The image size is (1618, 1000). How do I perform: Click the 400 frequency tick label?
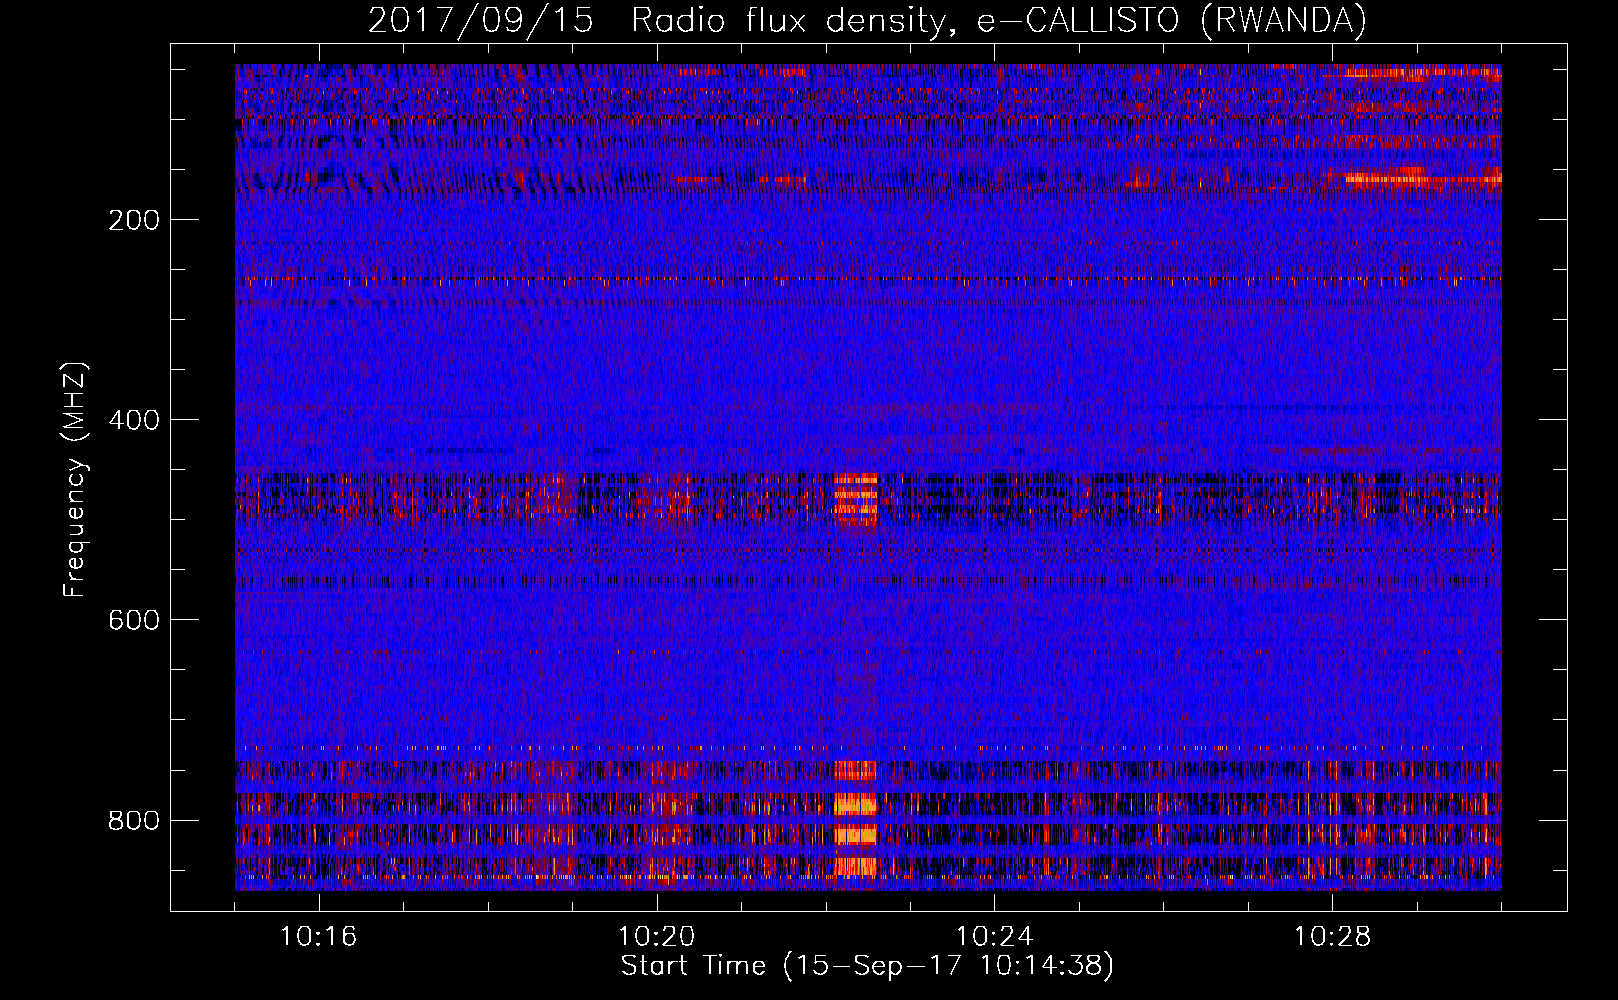[x=133, y=420]
